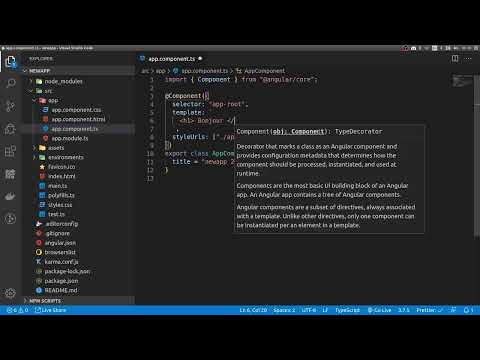This screenshot has width=480, height=360.
Task: Open the Explorer view in activity bar
Action: pyautogui.click(x=11, y=62)
